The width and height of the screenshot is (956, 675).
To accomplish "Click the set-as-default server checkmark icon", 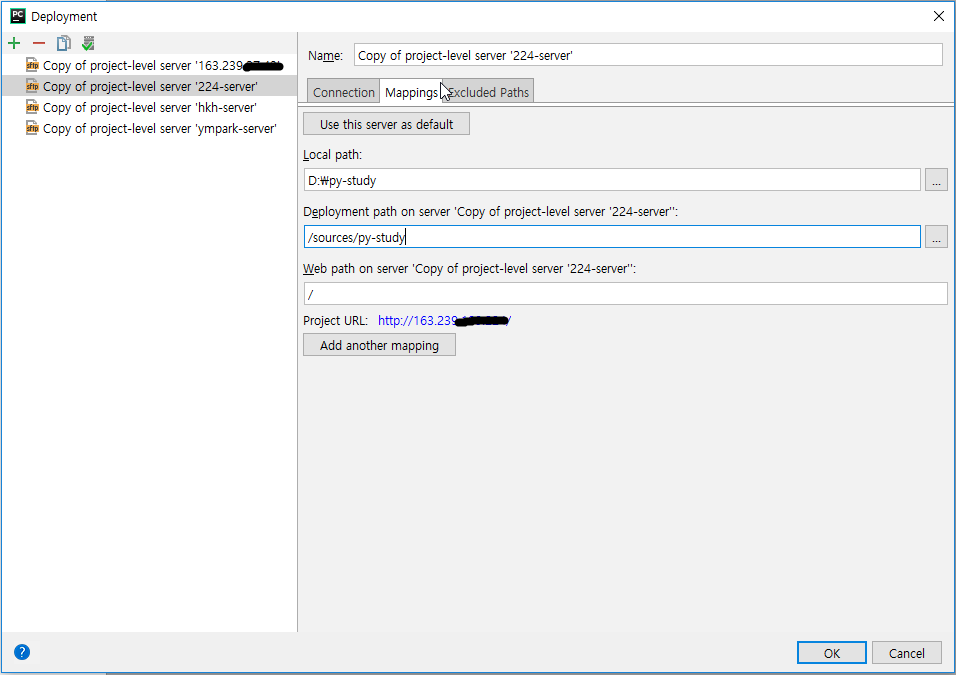I will (x=88, y=43).
